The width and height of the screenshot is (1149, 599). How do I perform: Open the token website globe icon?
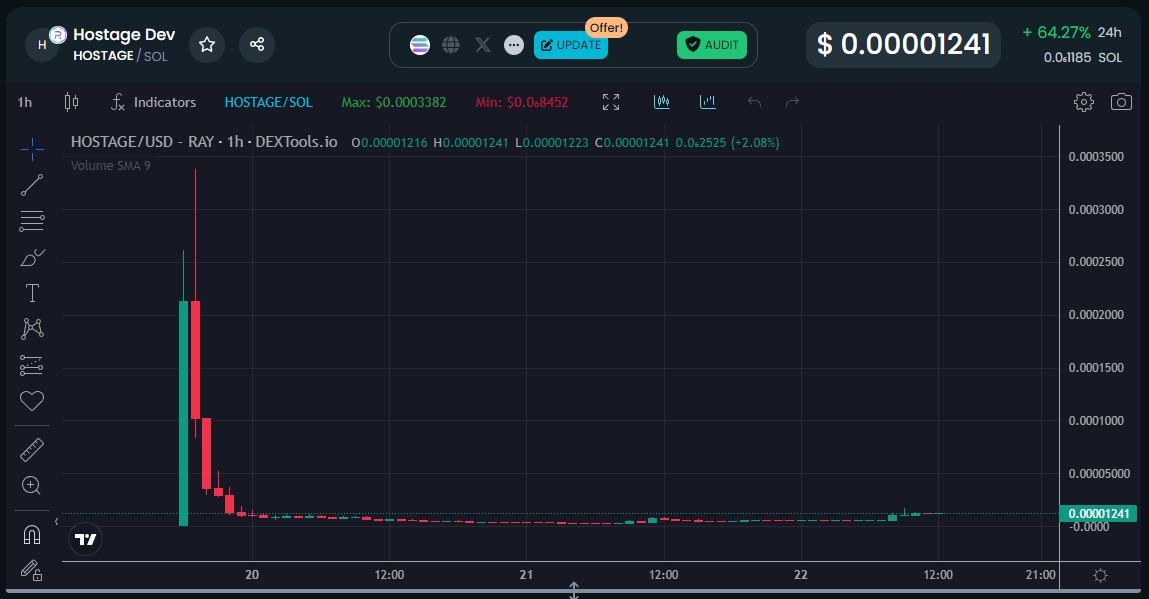pos(451,45)
